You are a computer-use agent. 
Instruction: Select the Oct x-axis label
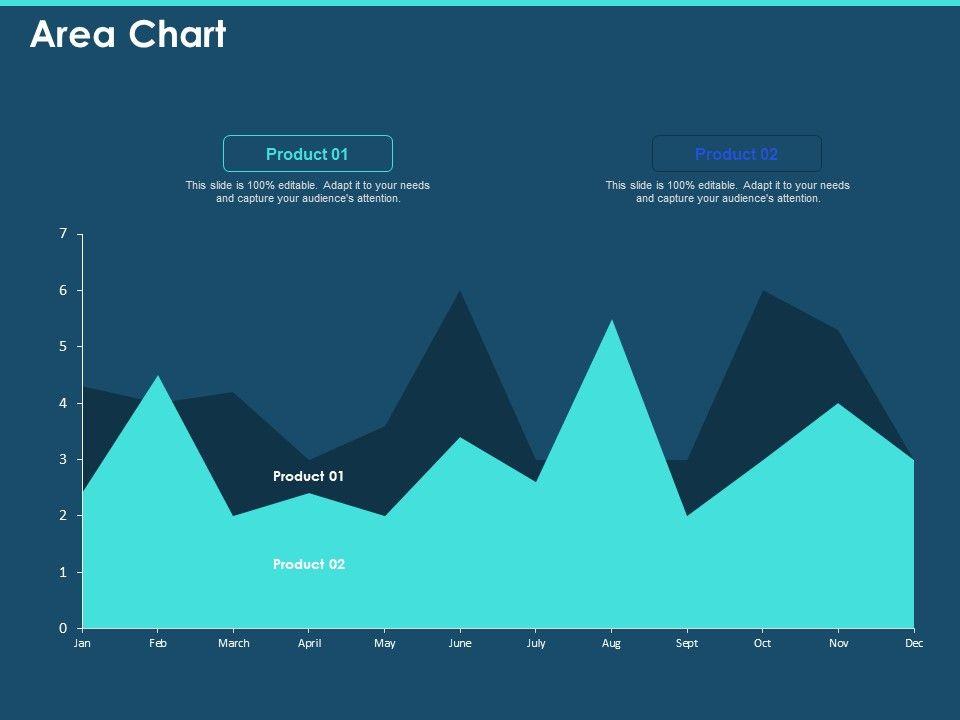click(x=763, y=643)
